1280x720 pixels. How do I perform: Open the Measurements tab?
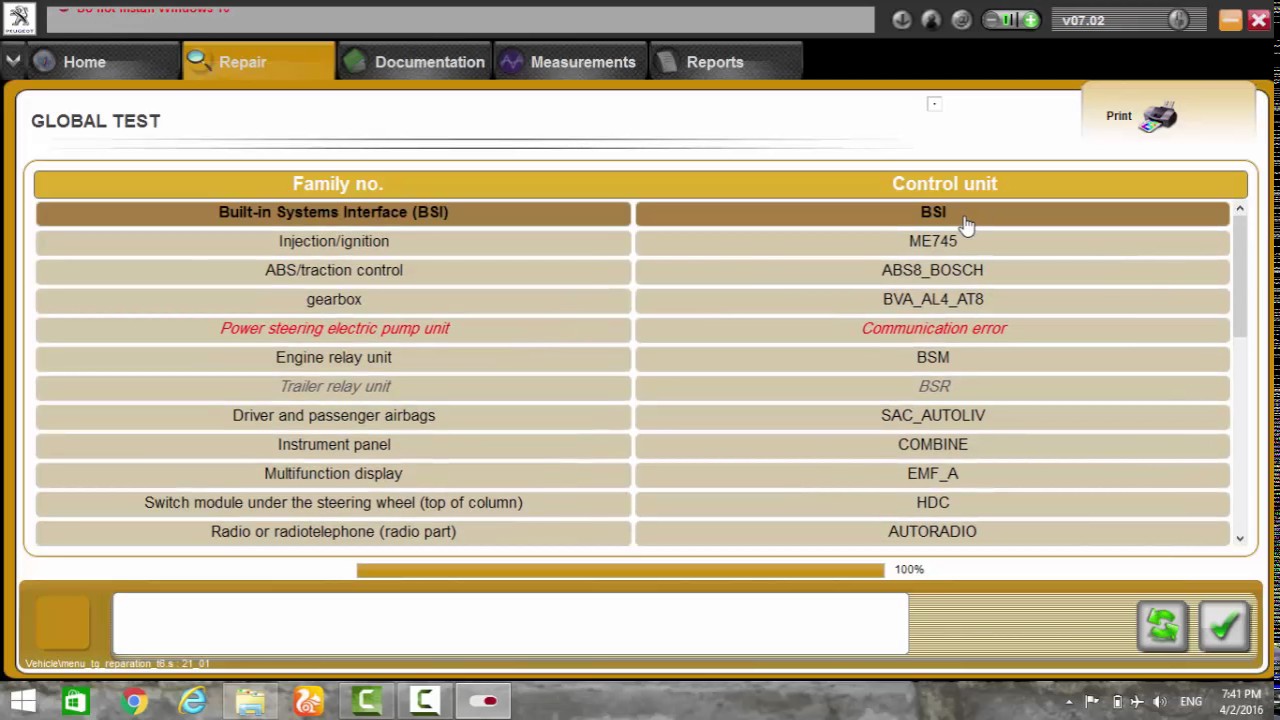[570, 62]
